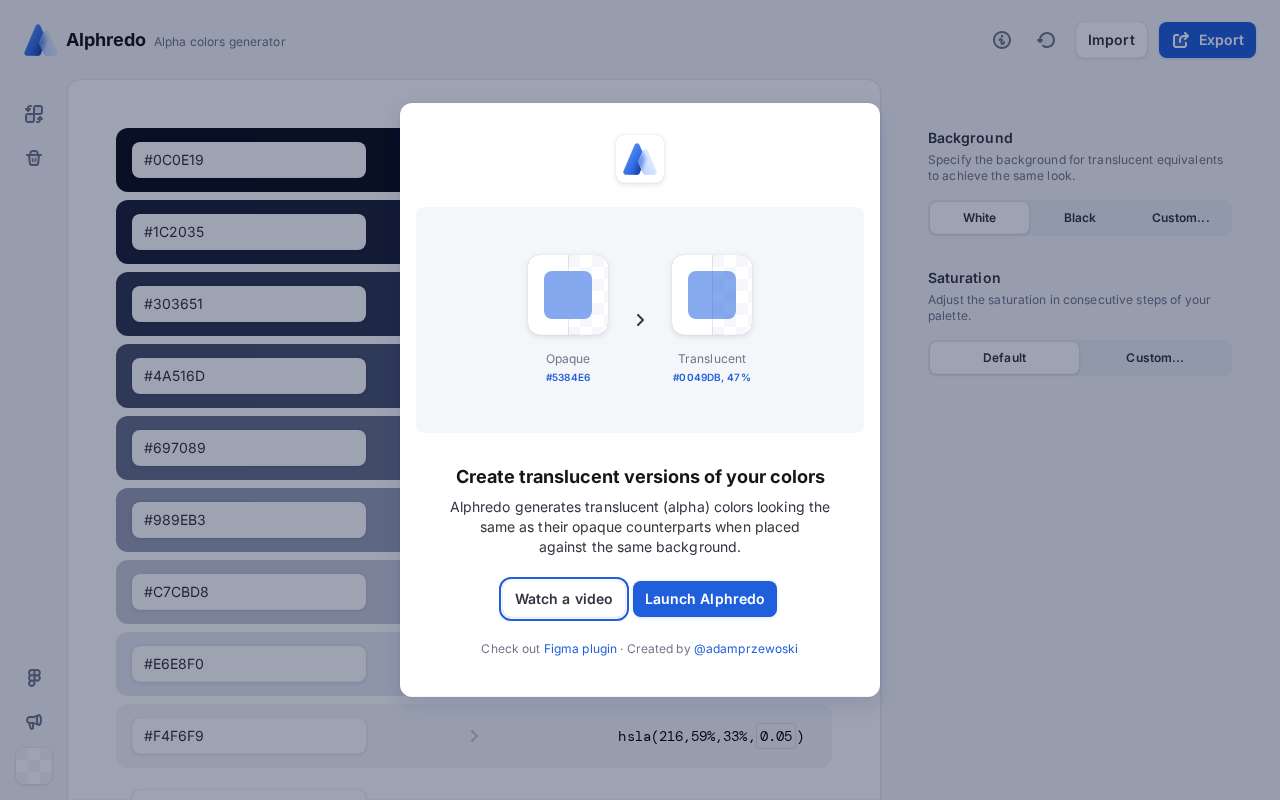The image size is (1280, 800).
Task: Click the #5384E6 opaque color code
Action: [568, 378]
